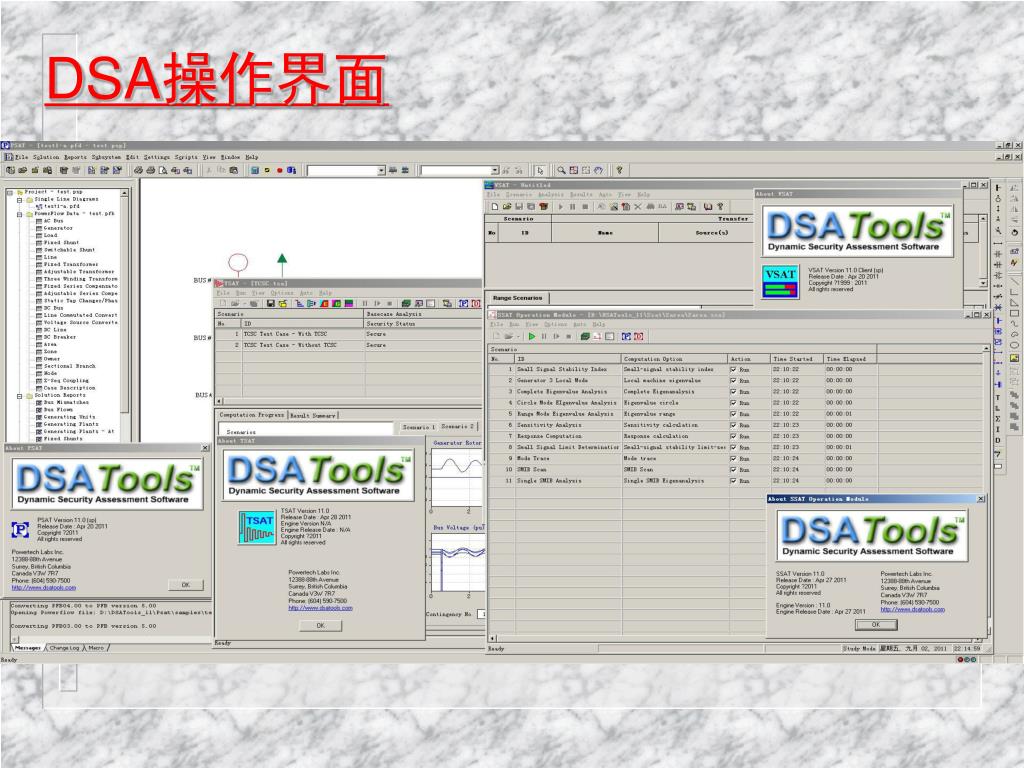The width and height of the screenshot is (1024, 768).
Task: Click the project tree scrollbar up arrow
Action: [124, 193]
